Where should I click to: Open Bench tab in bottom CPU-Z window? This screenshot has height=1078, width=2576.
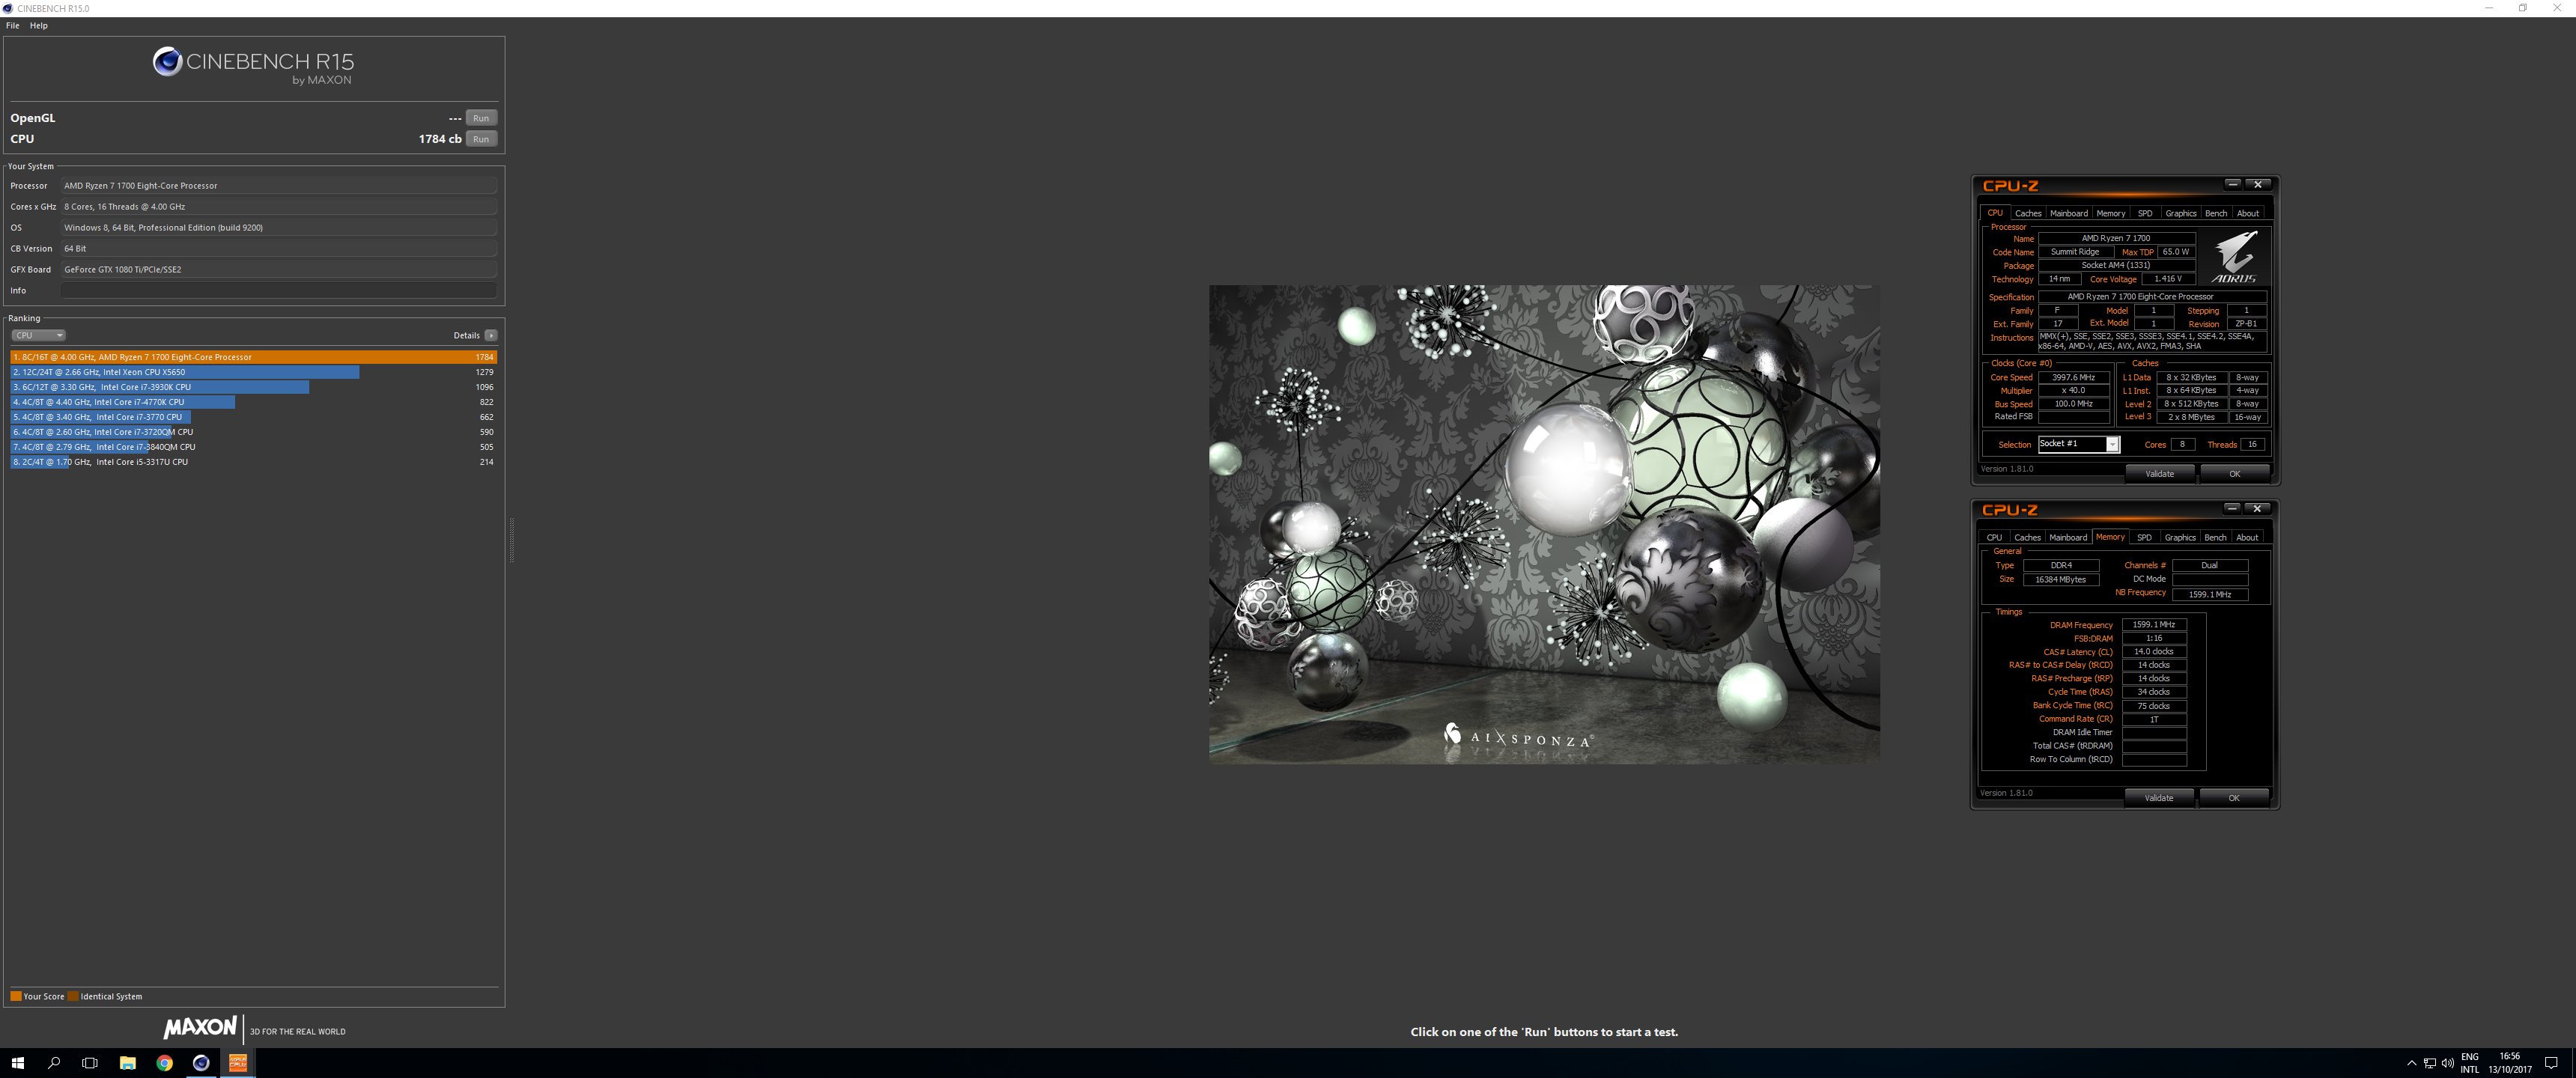[x=2215, y=537]
